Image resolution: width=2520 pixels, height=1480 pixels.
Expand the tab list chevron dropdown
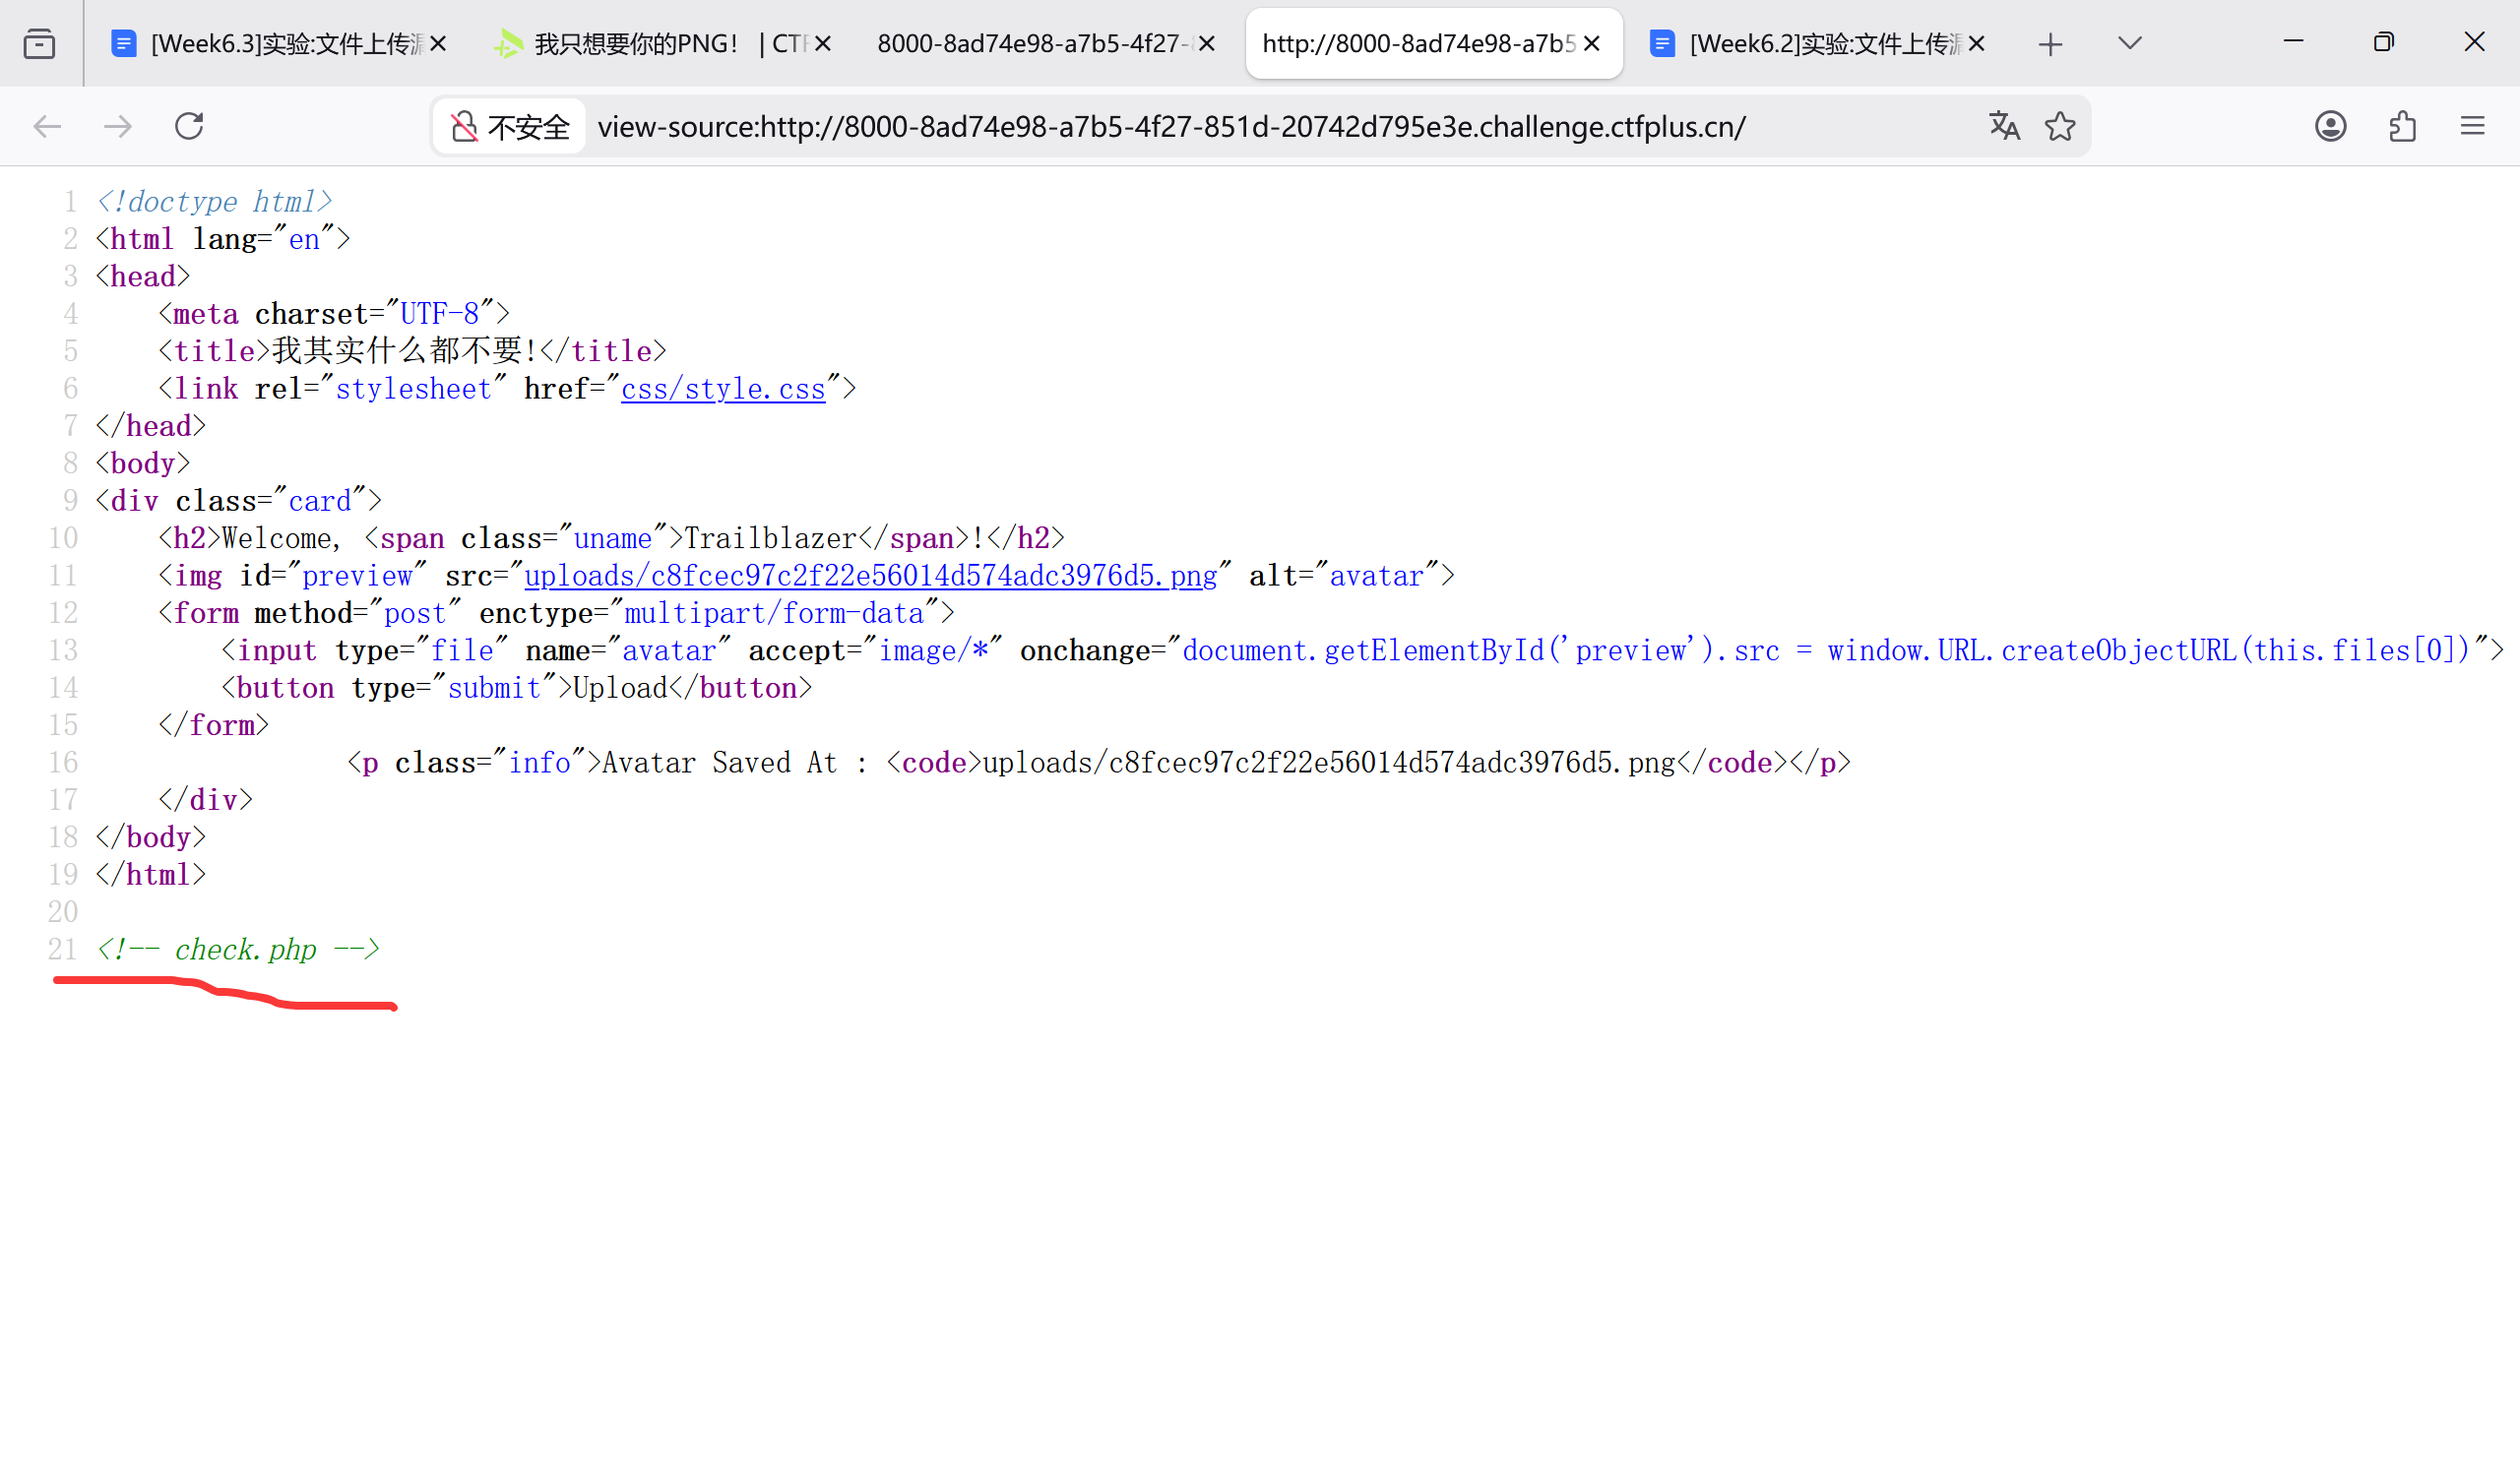(2129, 43)
